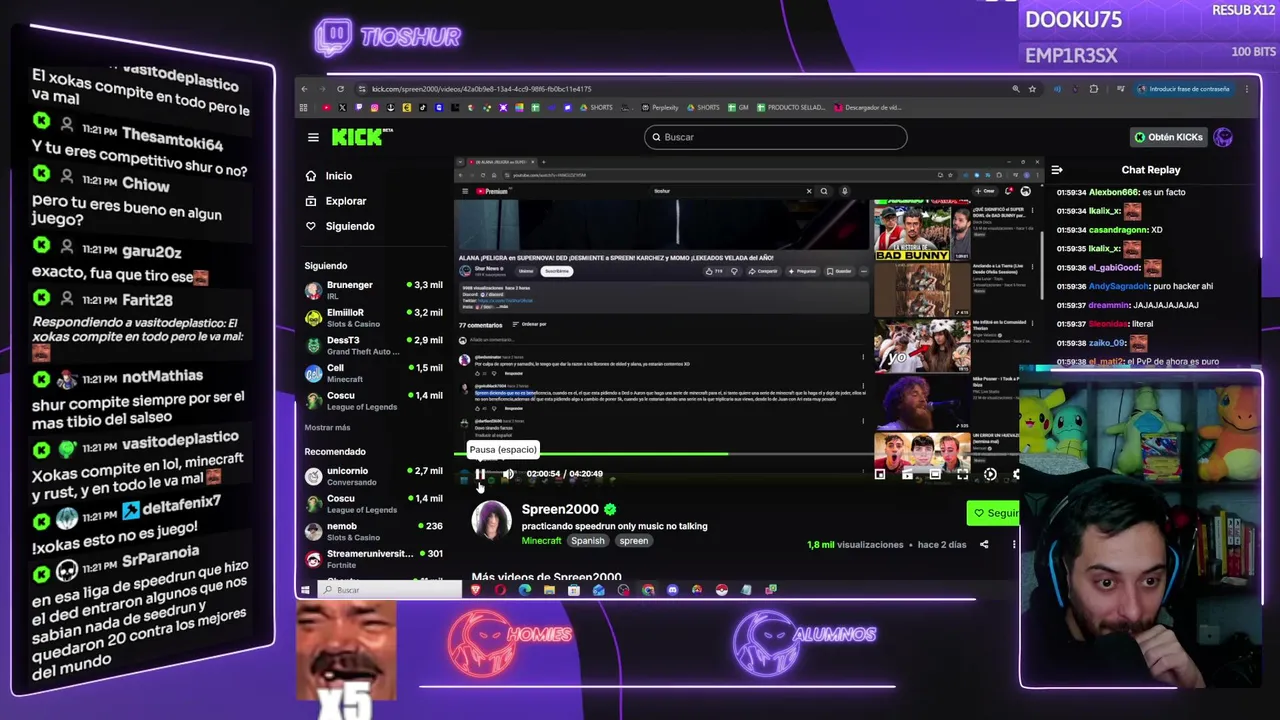
Task: Click the green KICK logo
Action: pos(361,137)
